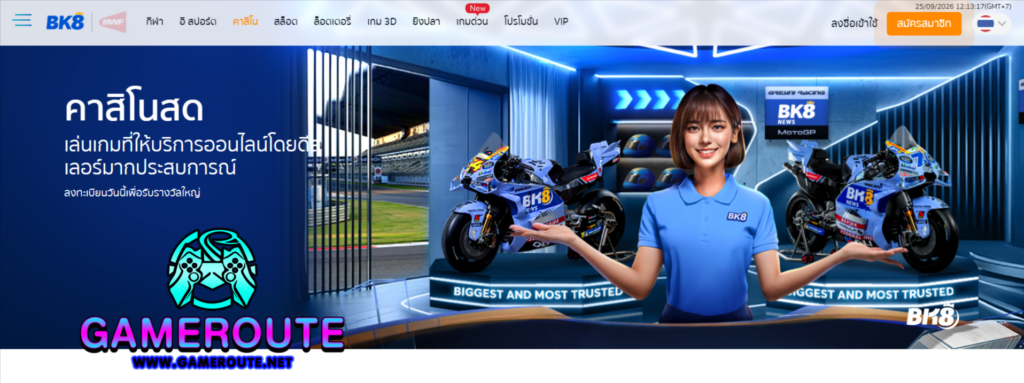Click the BWF partner logo

(x=112, y=22)
